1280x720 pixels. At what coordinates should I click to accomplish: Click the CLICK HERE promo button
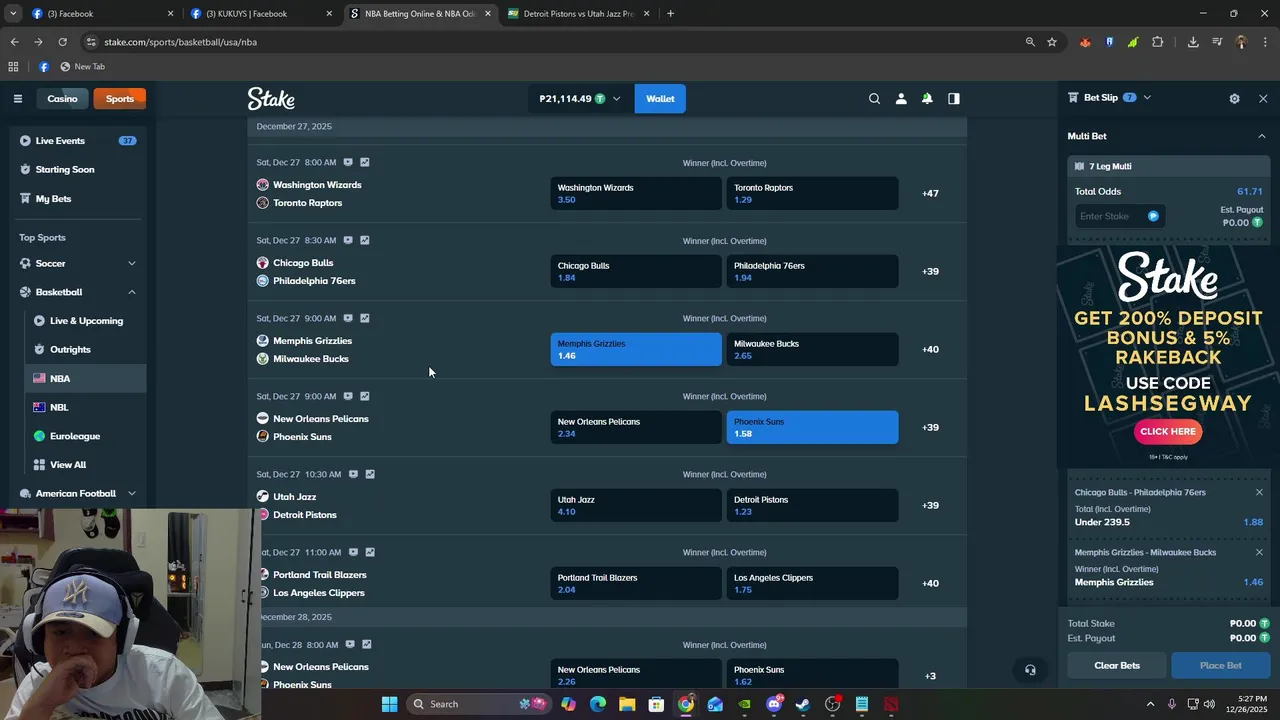1168,431
